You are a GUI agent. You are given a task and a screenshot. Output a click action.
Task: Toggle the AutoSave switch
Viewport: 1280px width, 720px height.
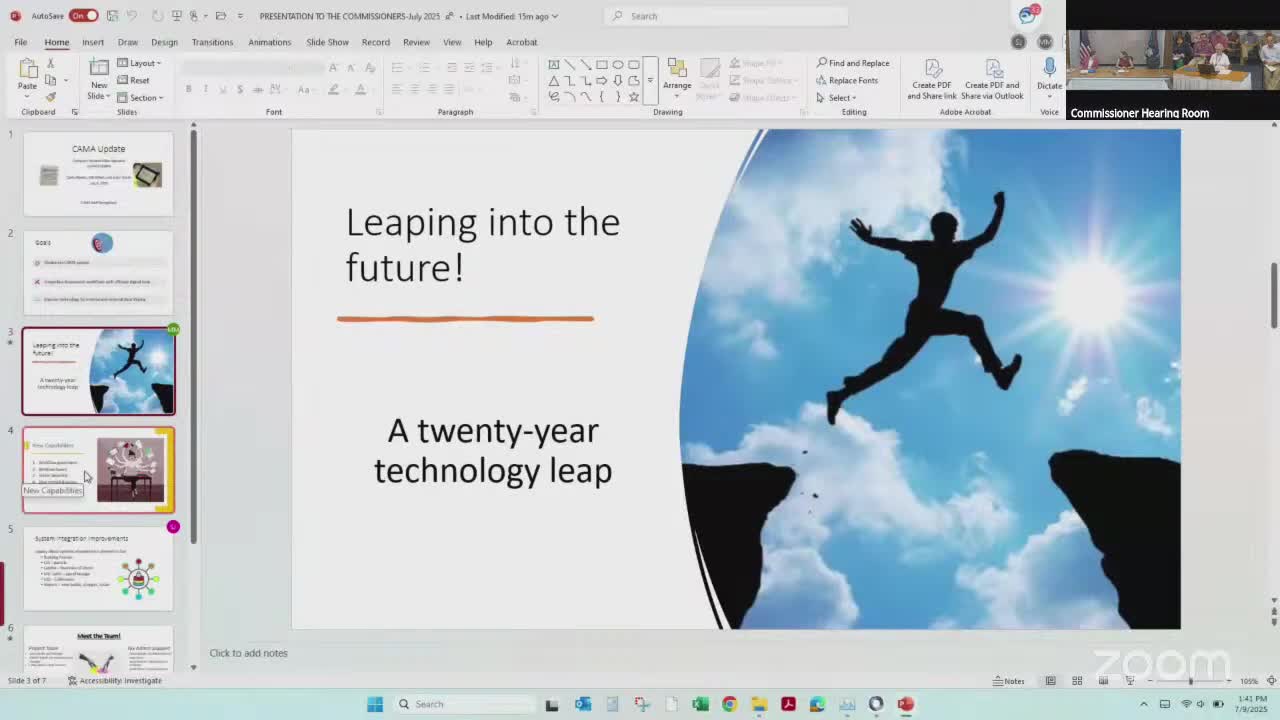coord(83,16)
